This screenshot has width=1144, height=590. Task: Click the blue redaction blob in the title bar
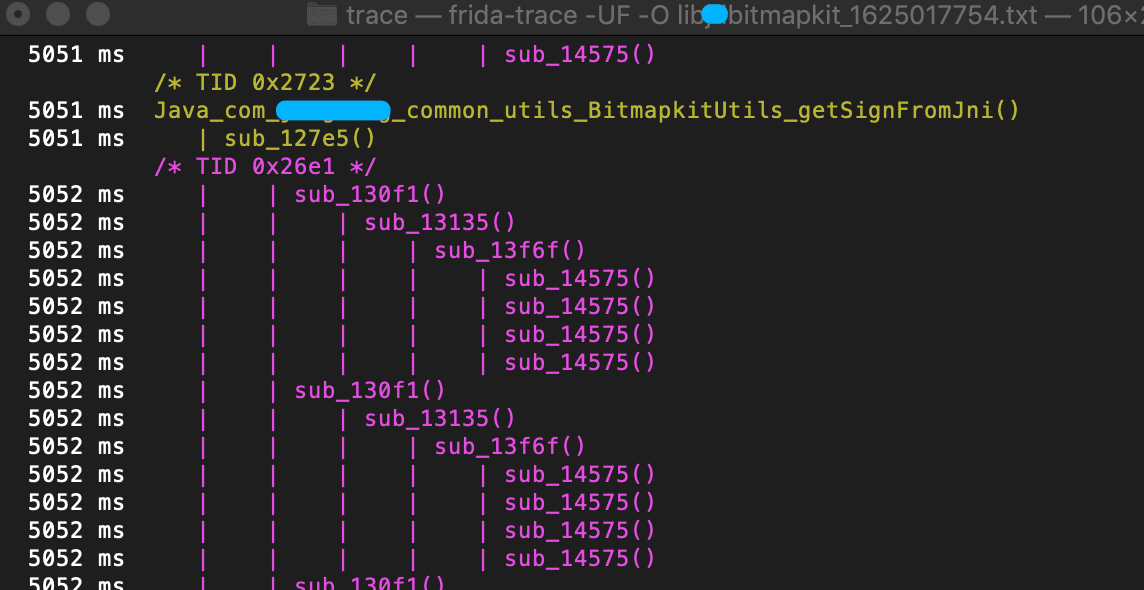click(x=714, y=15)
